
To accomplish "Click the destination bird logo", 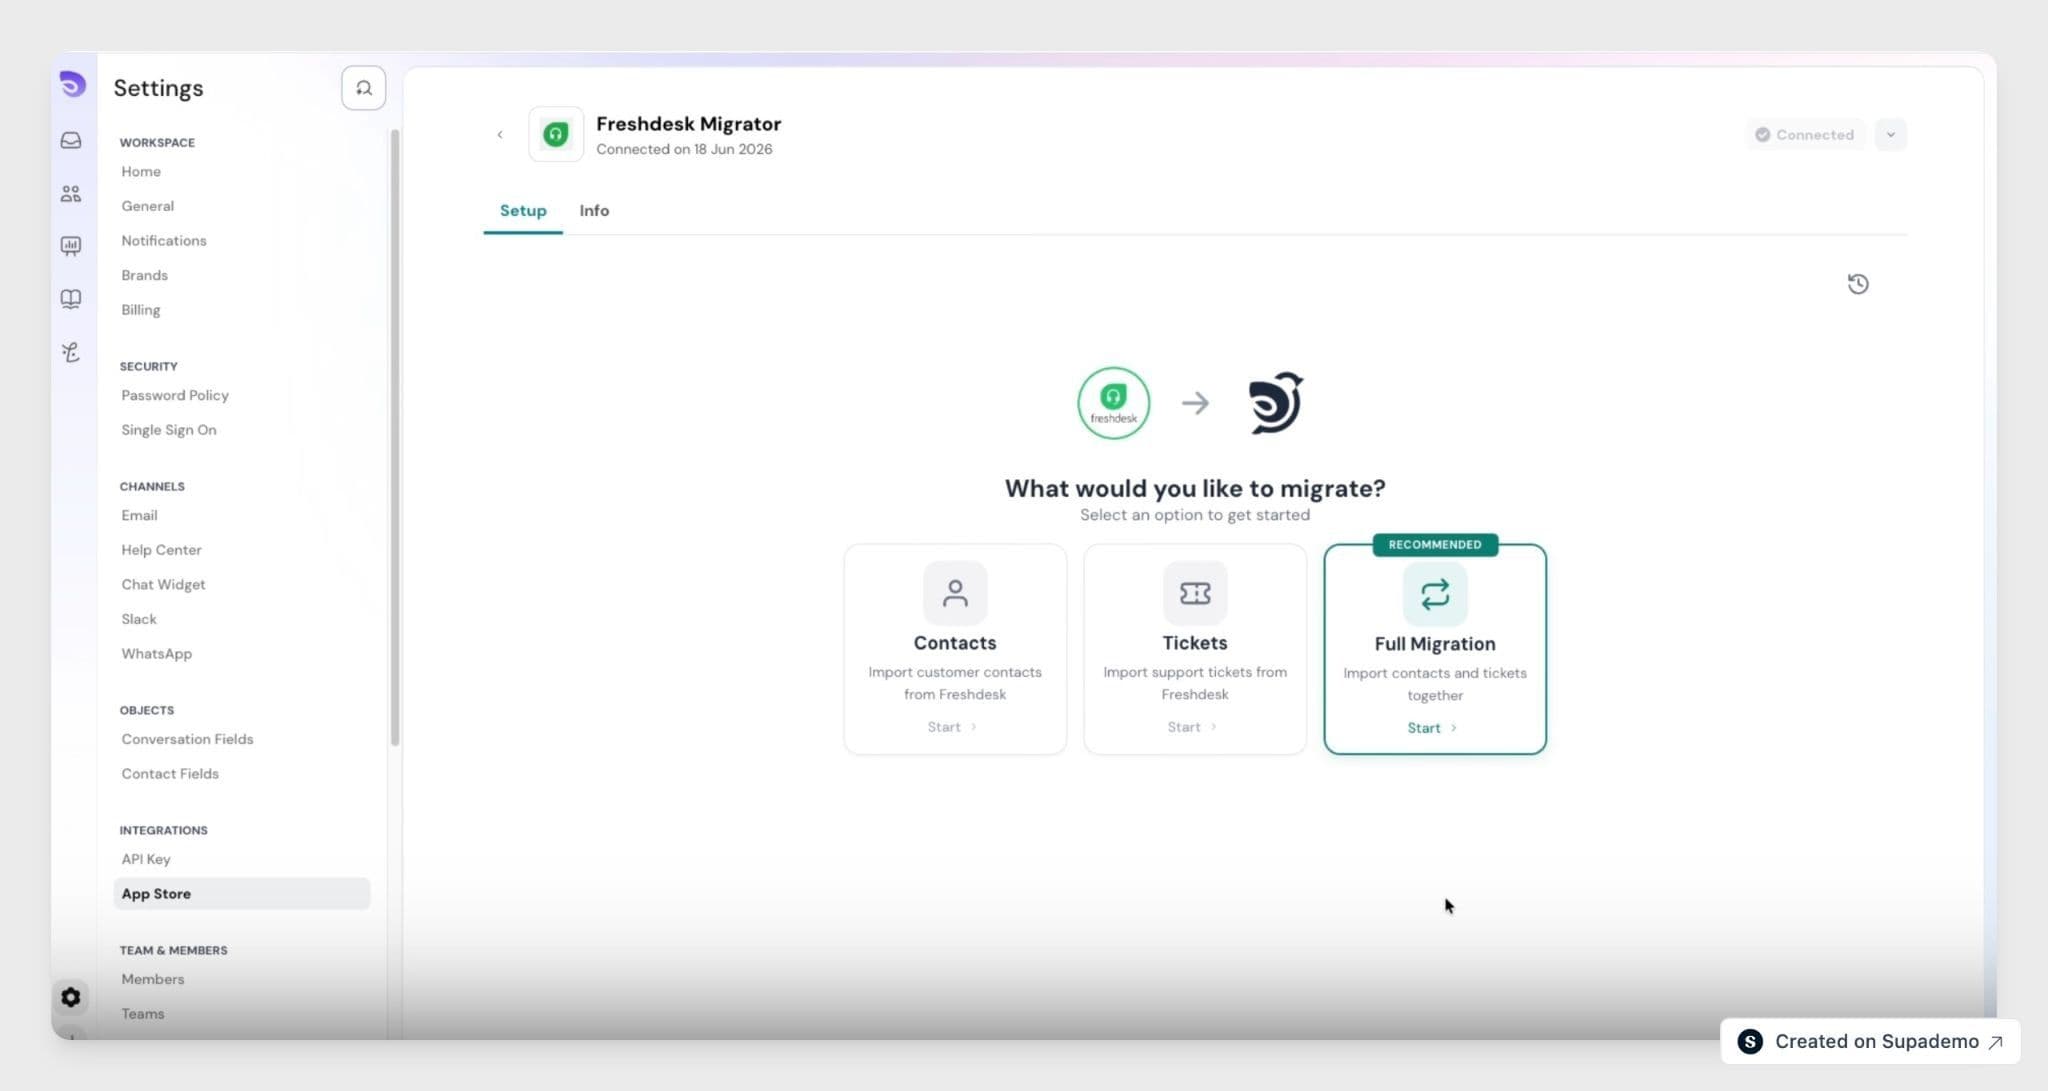I will pos(1276,403).
